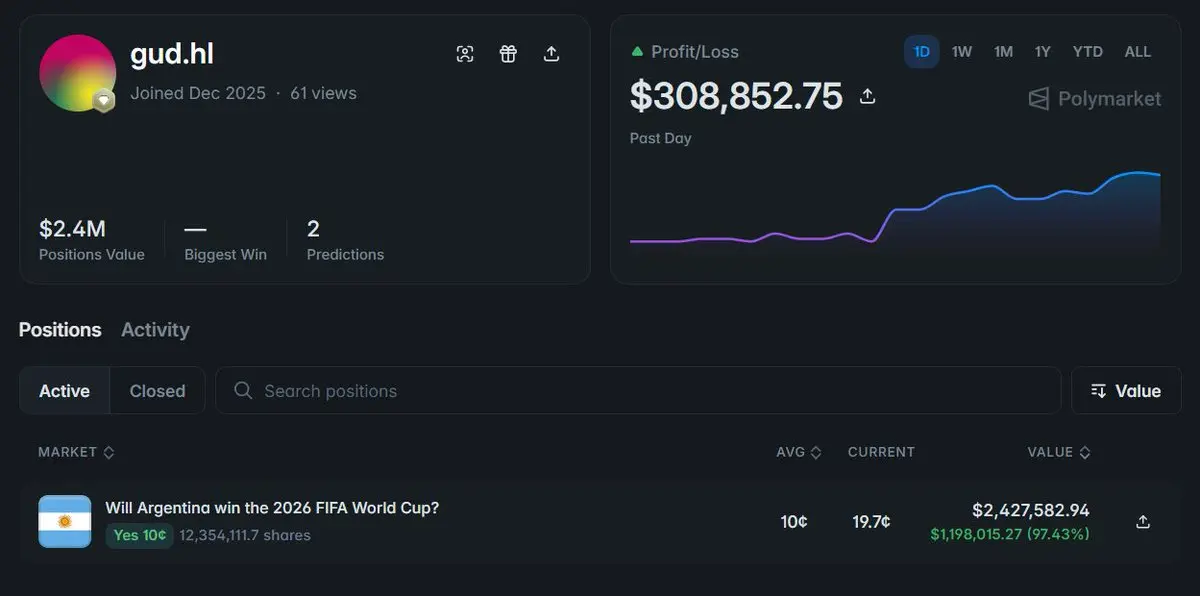Click the Polymarket logo

(x=1095, y=98)
